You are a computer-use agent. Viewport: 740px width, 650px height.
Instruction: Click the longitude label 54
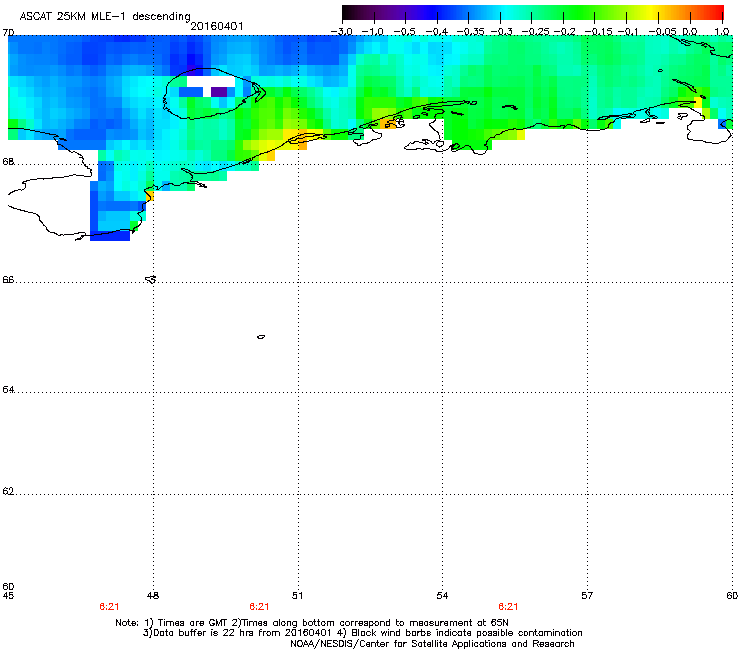[x=442, y=596]
